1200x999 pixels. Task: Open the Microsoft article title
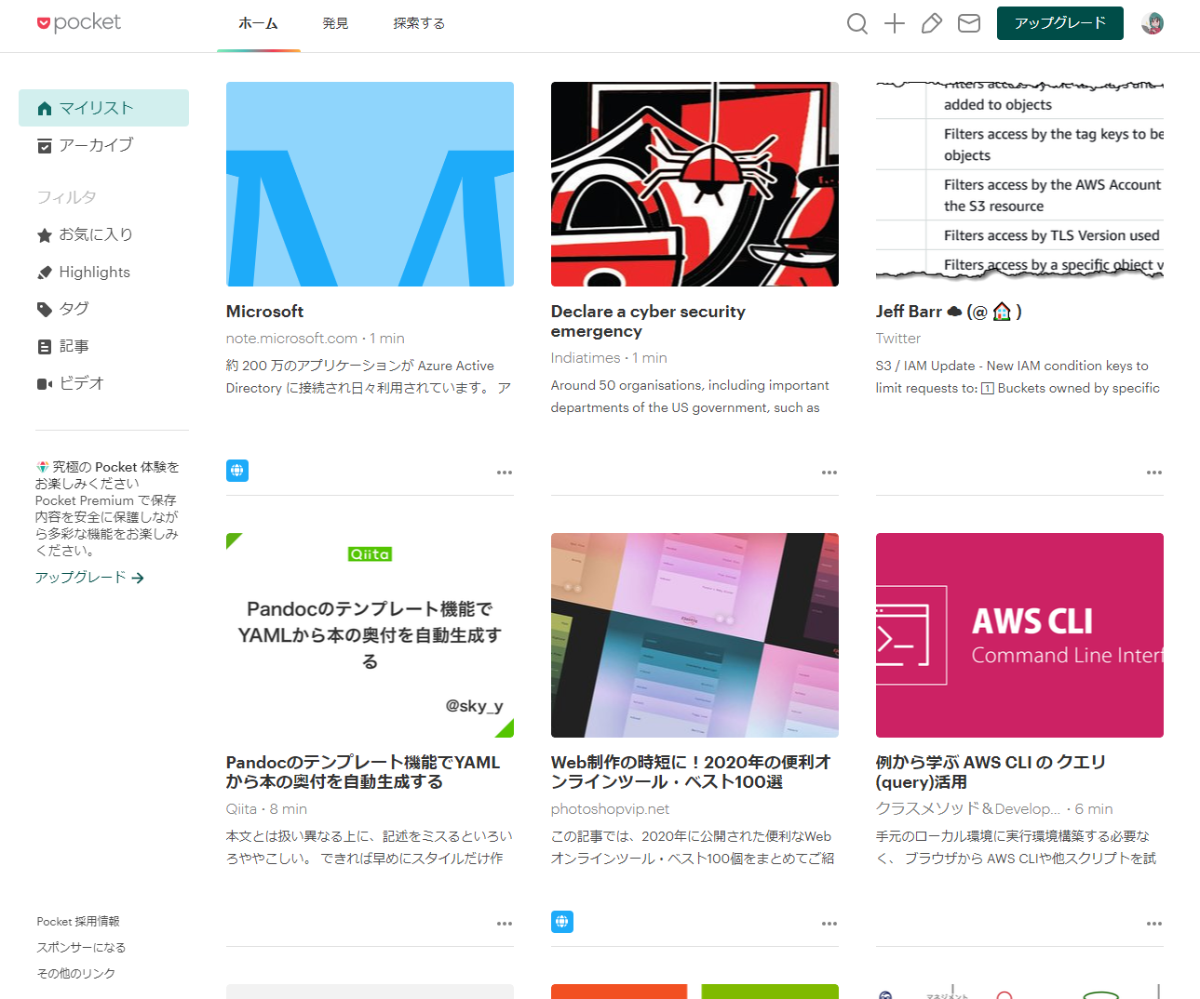(265, 312)
